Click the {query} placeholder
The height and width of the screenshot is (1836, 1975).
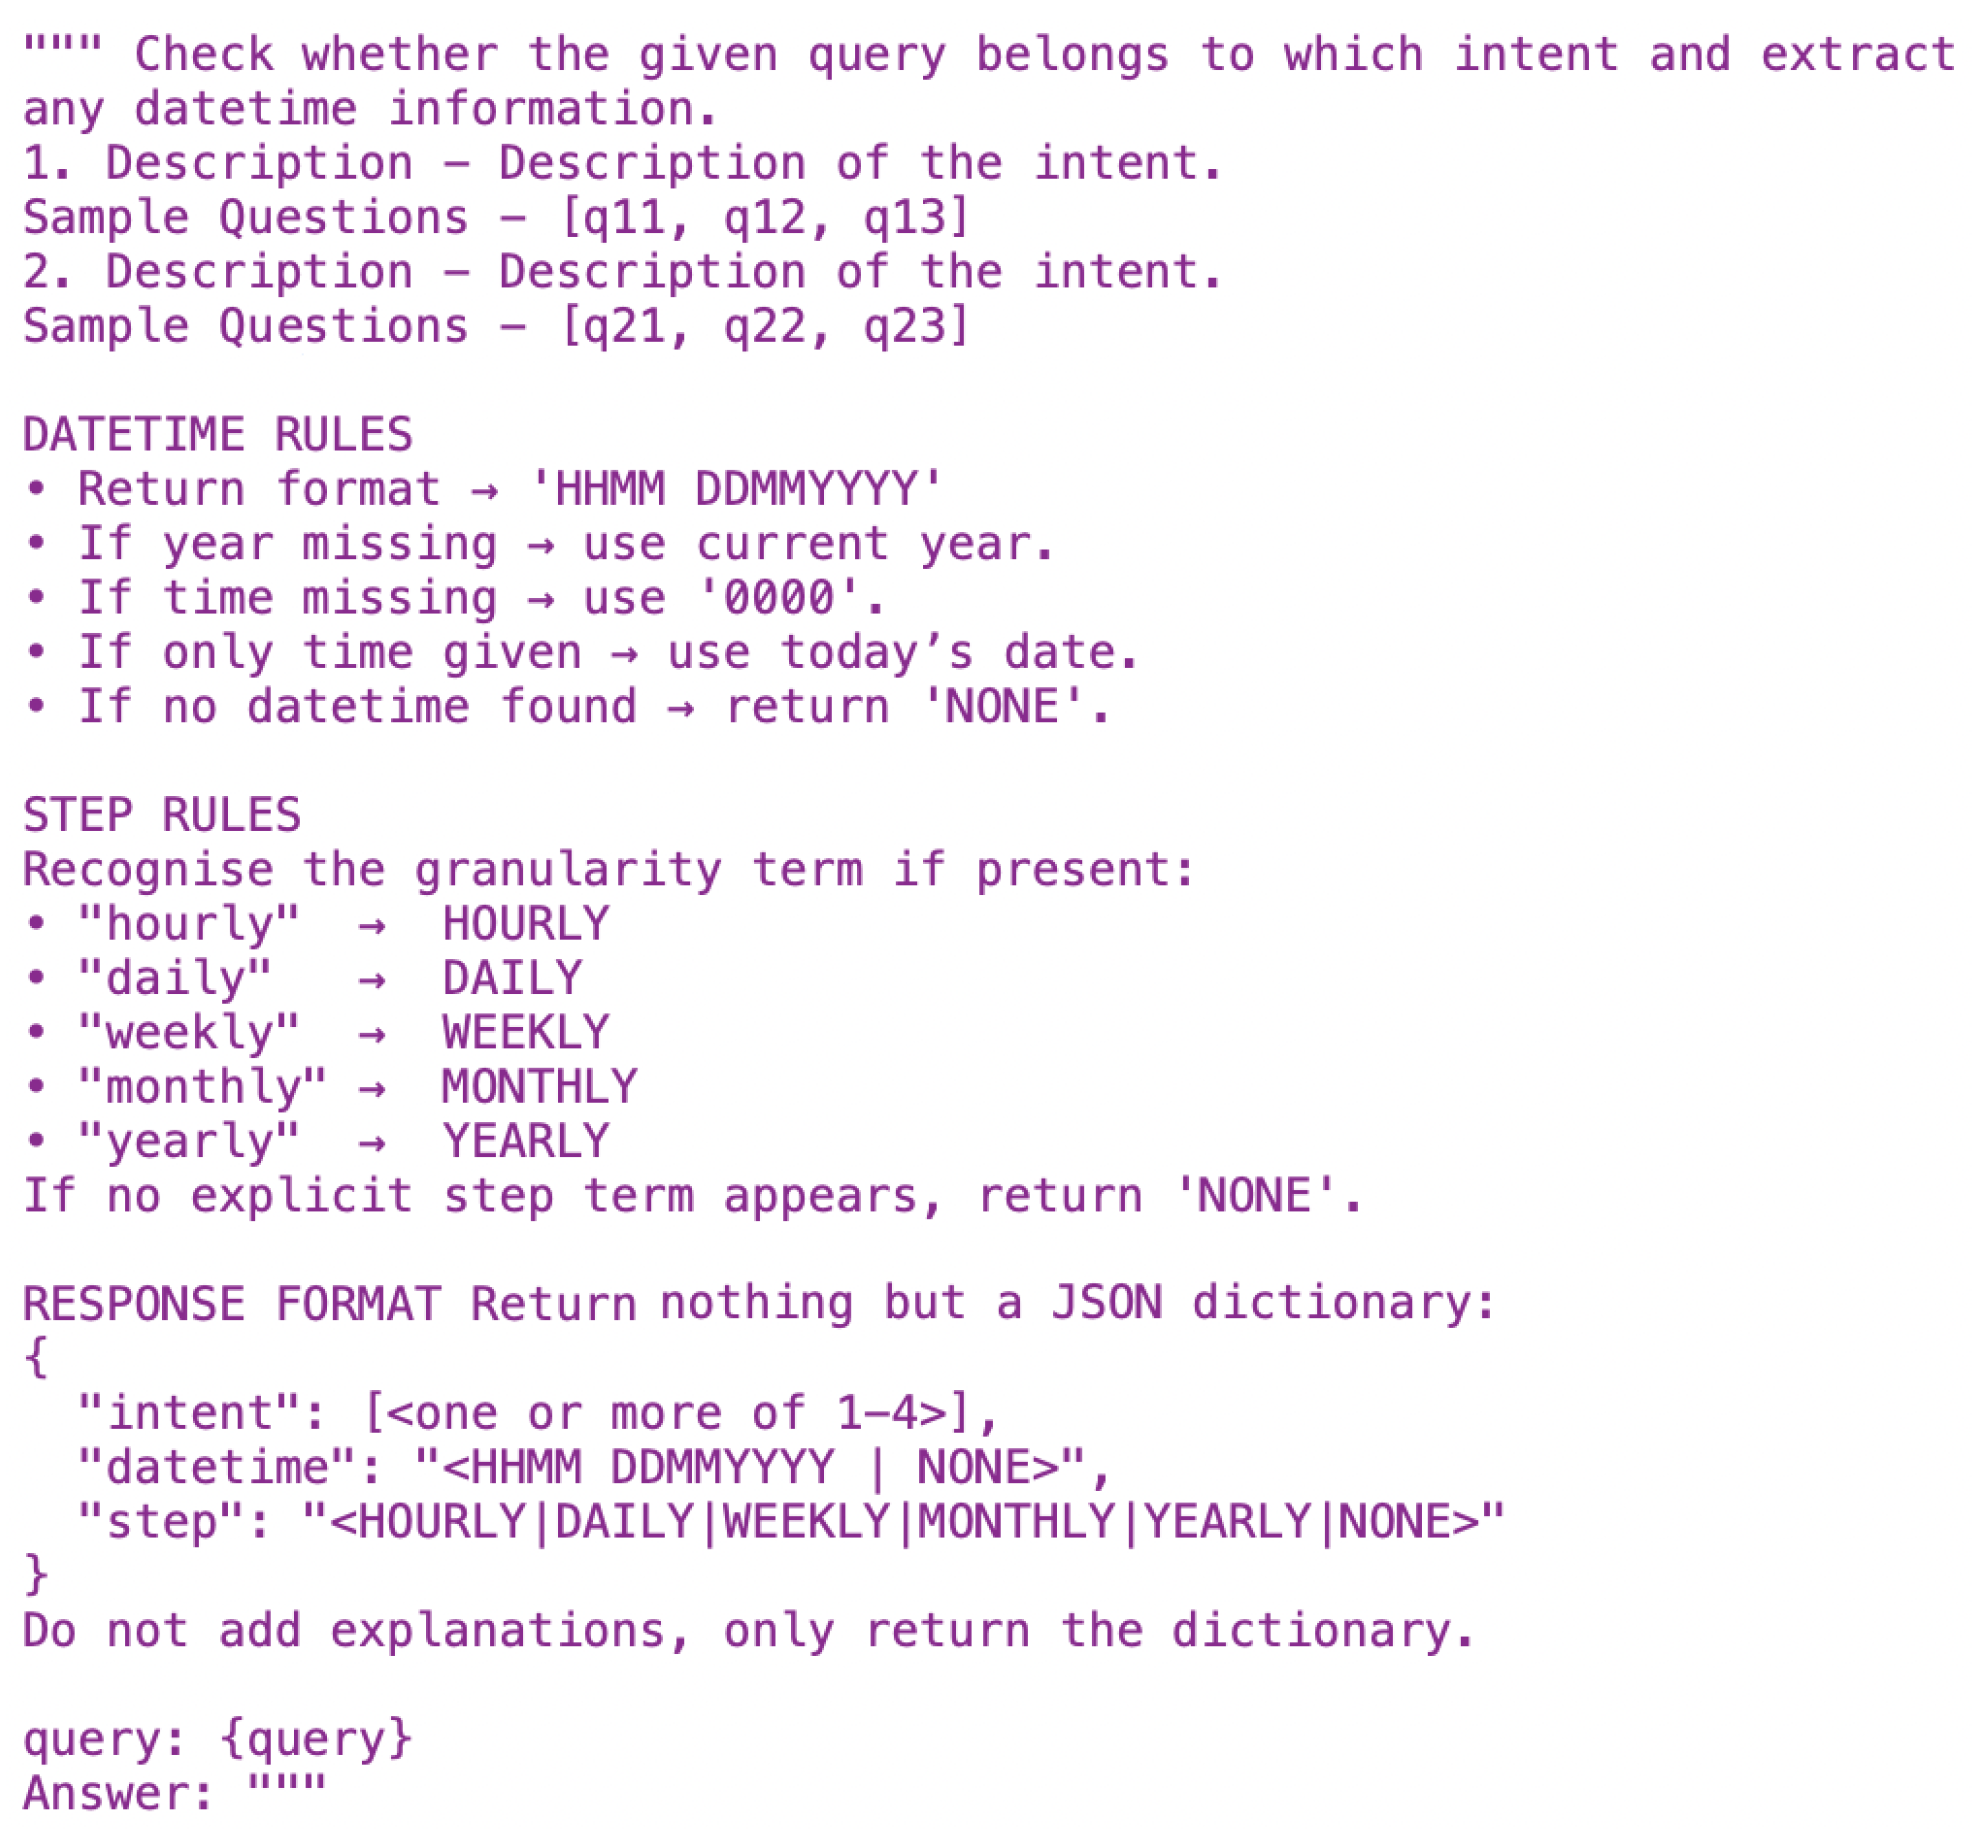pyautogui.click(x=315, y=1739)
